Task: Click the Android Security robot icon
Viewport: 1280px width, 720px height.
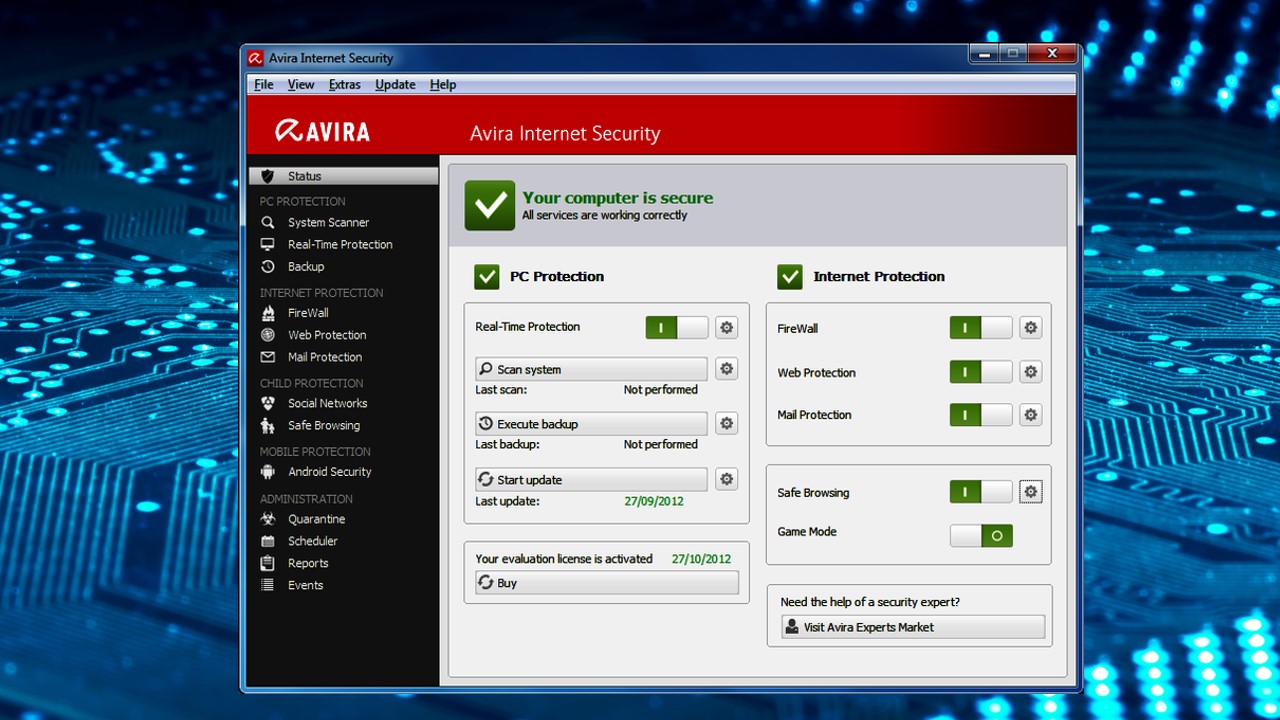Action: point(267,472)
